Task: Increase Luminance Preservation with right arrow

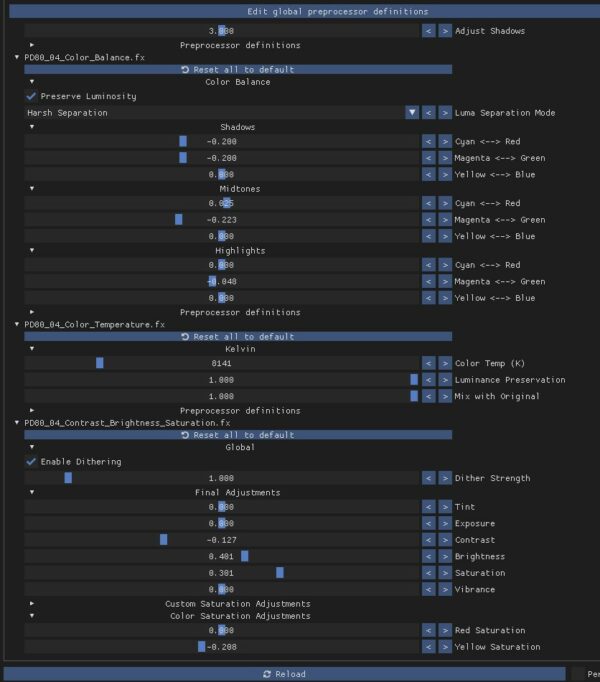Action: point(445,380)
